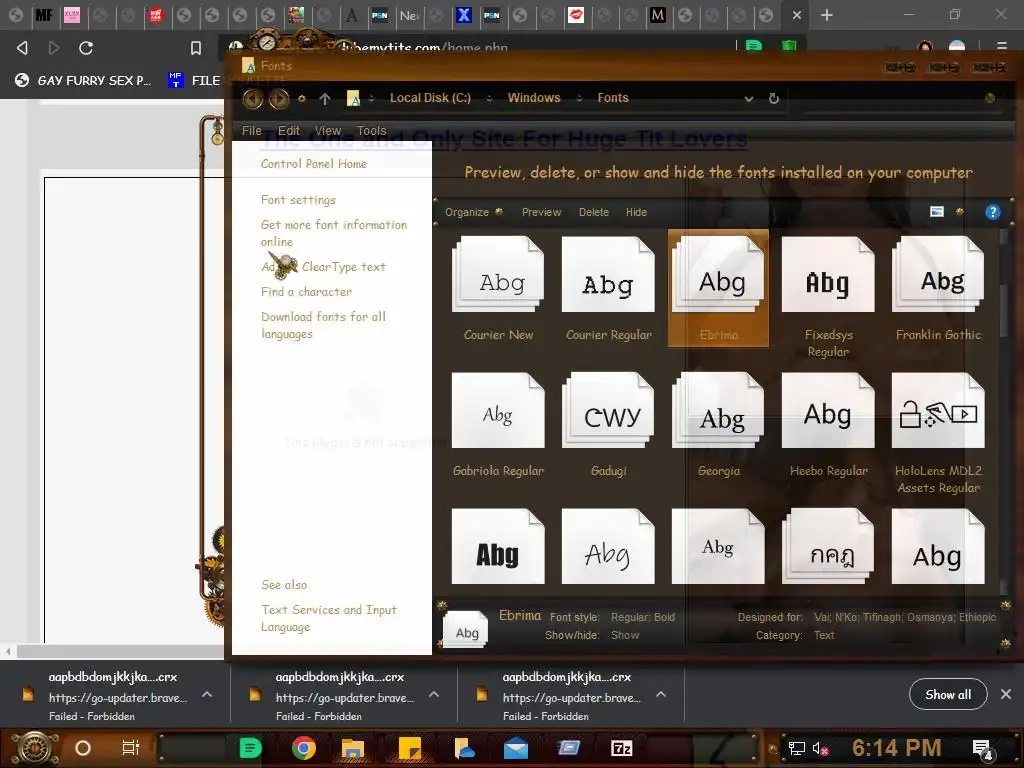Screen dimensions: 1024x768
Task: Open the Action Center notifications icon
Action: click(x=983, y=749)
